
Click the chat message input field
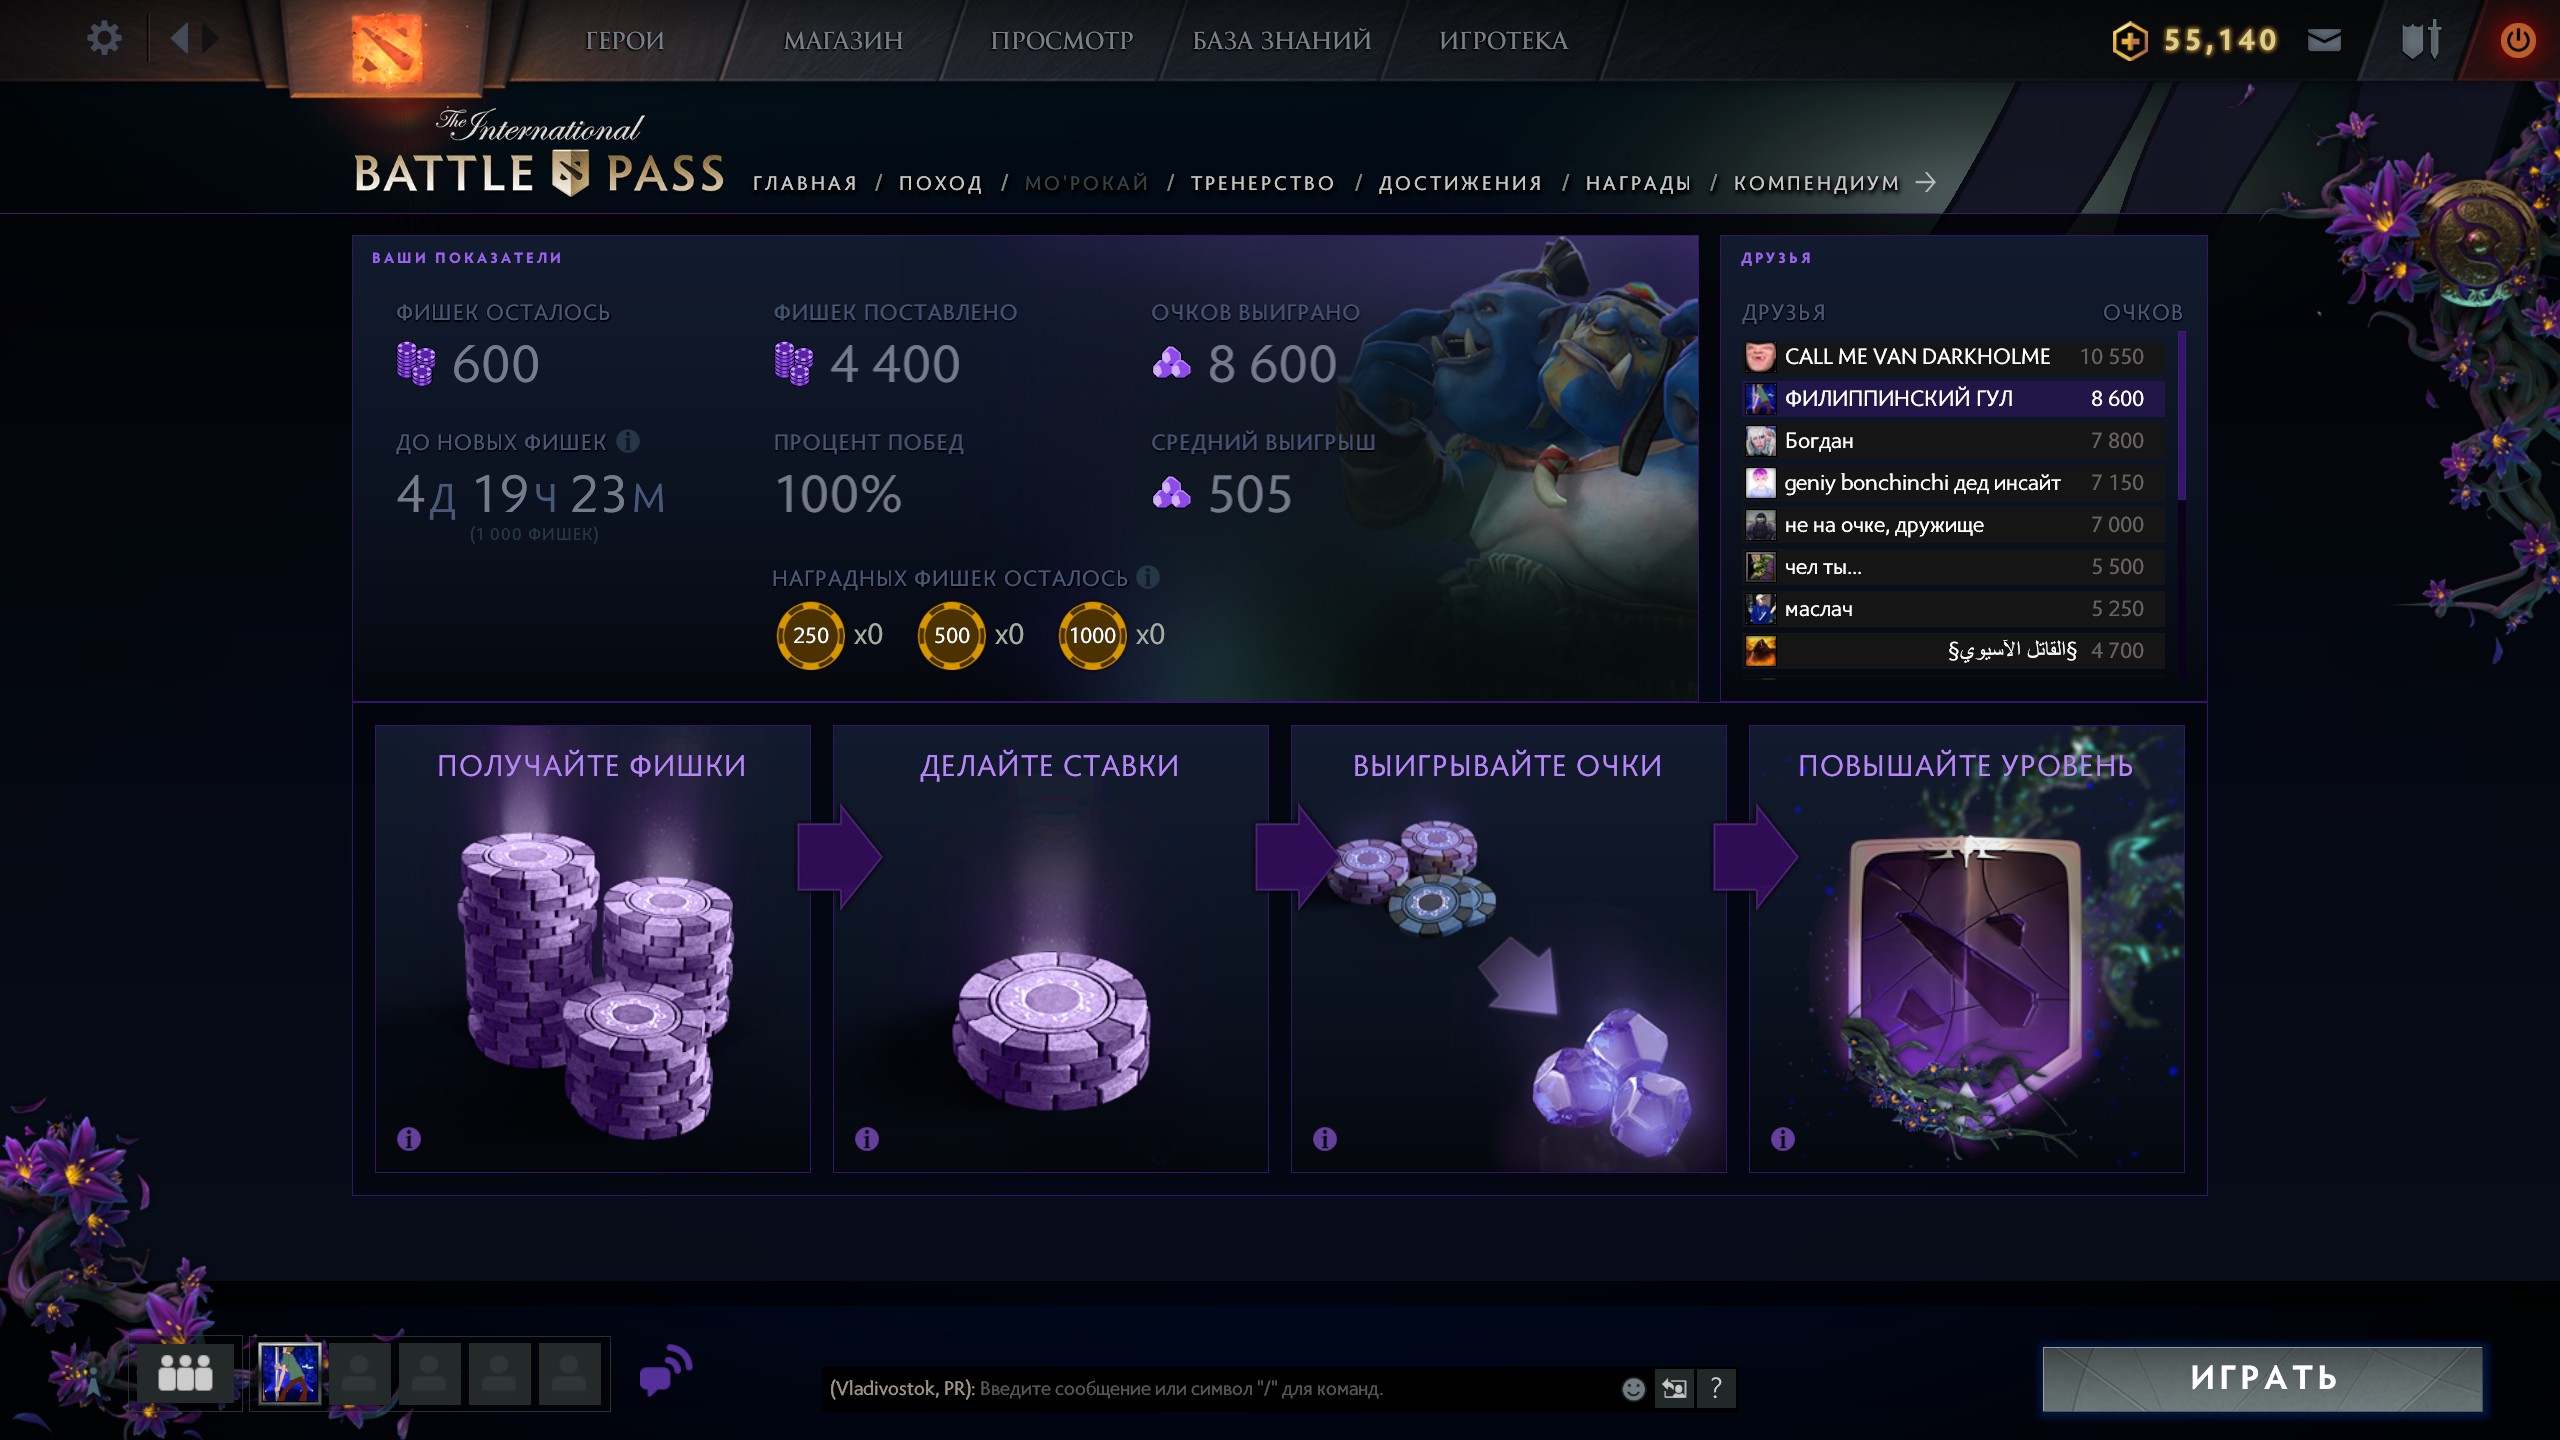1220,1389
